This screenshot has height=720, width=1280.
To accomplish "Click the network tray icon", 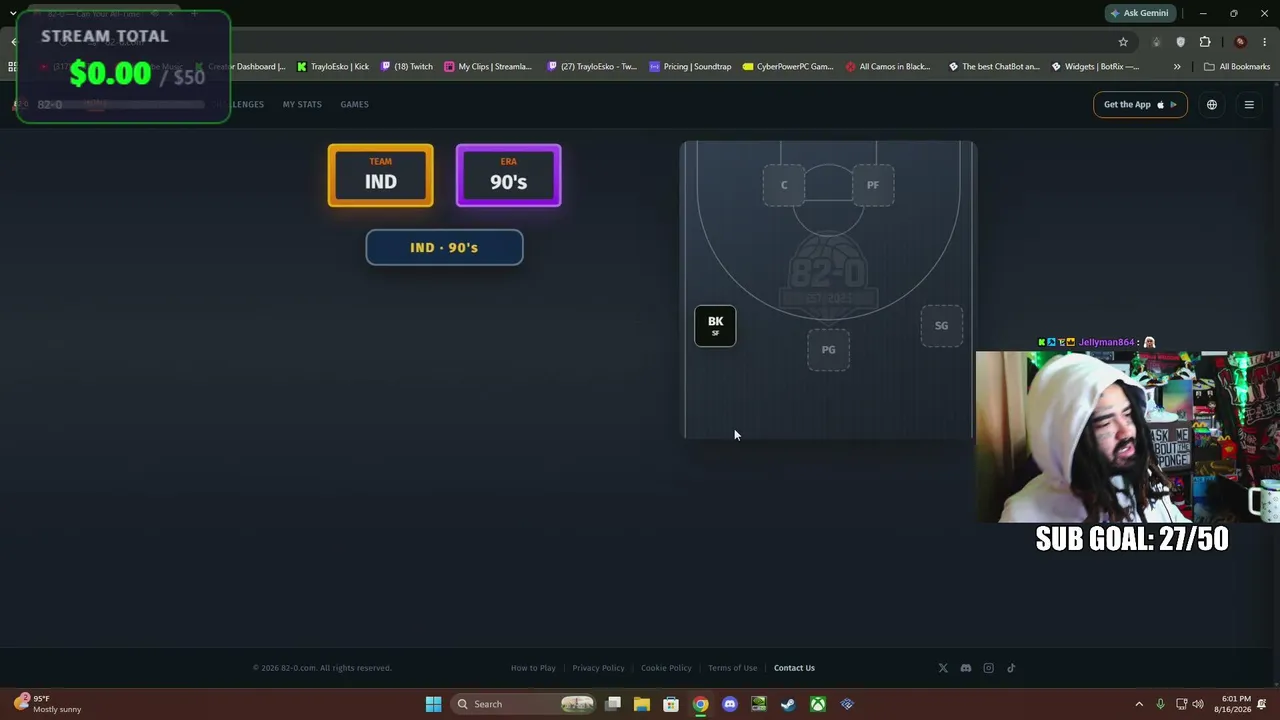I will 1181,704.
